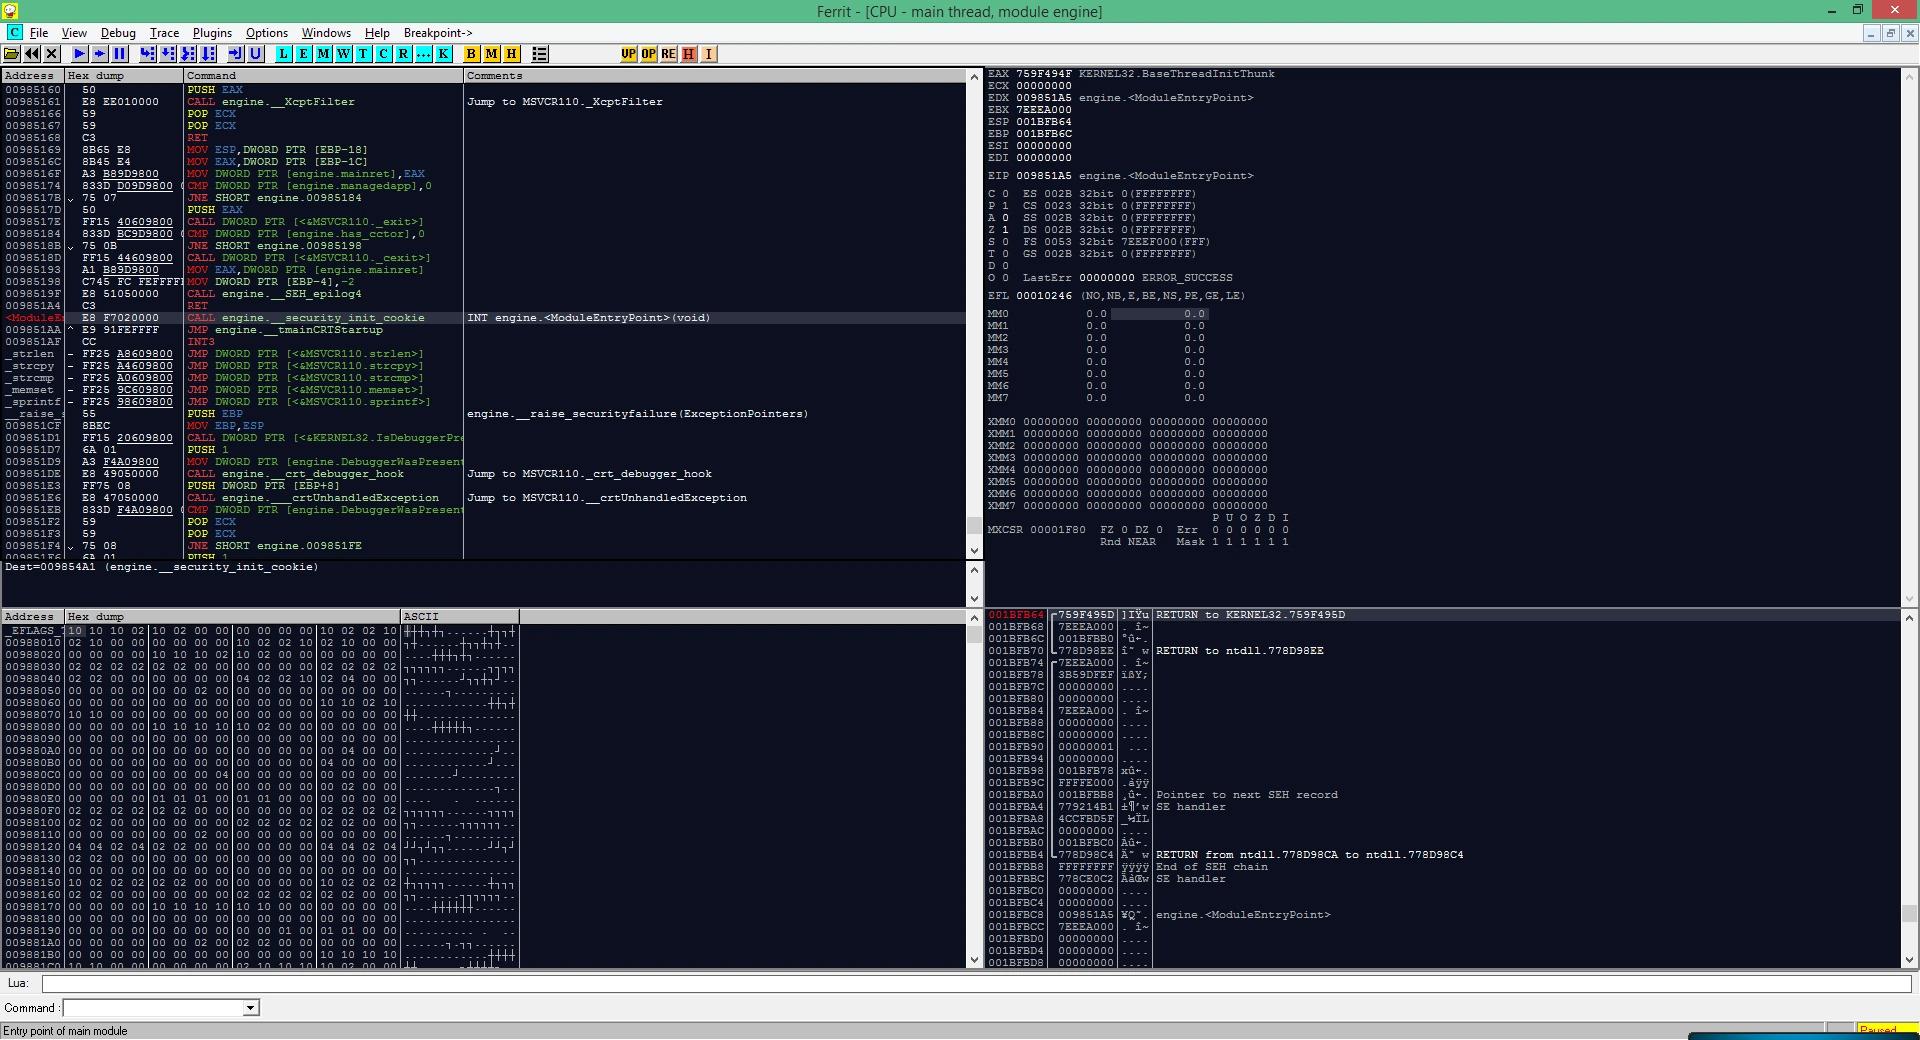This screenshot has width=1920, height=1040.
Task: Restart the program with the rewind icon
Action: tap(32, 54)
